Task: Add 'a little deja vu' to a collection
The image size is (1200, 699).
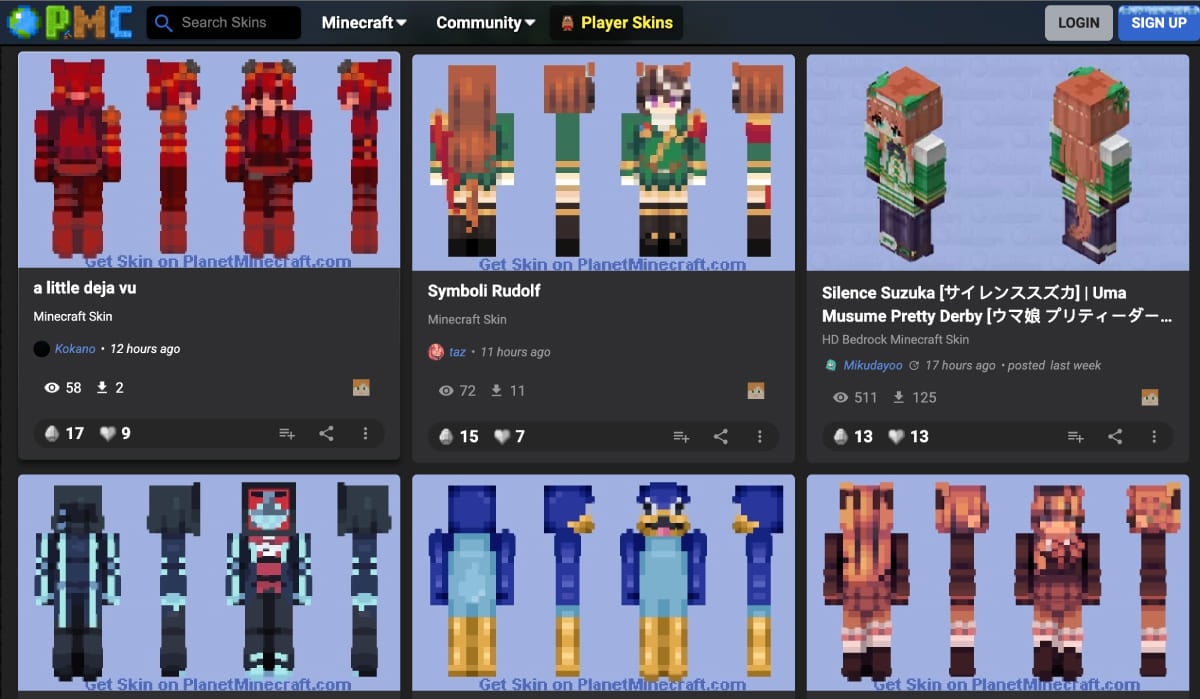Action: coord(287,433)
